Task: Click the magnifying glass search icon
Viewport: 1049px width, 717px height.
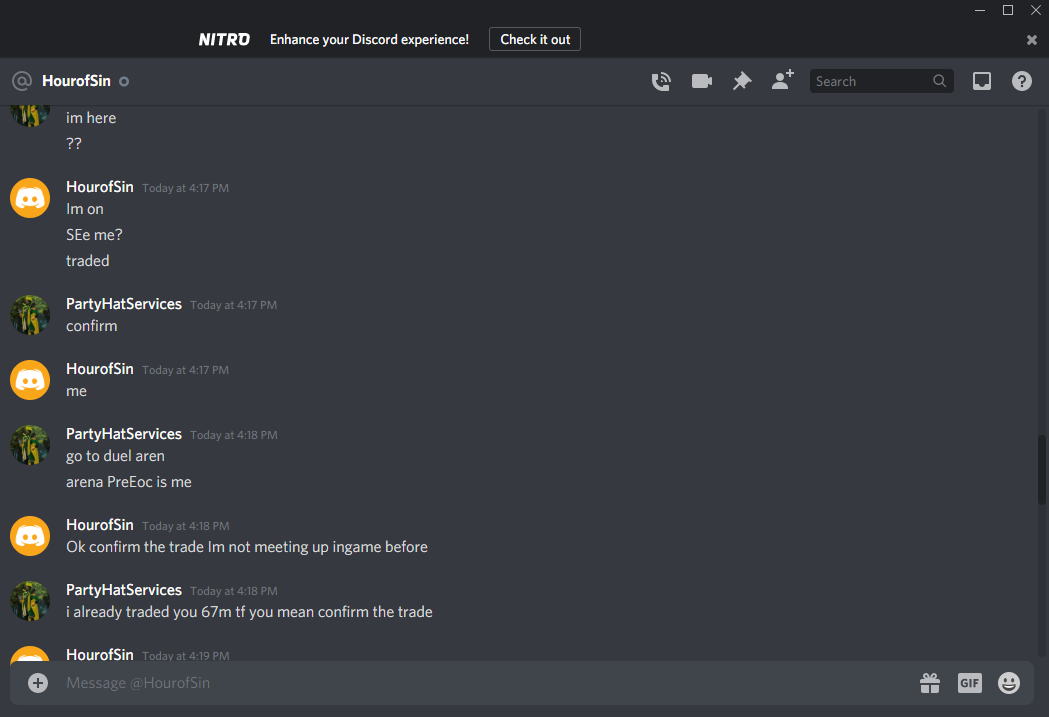Action: tap(939, 81)
